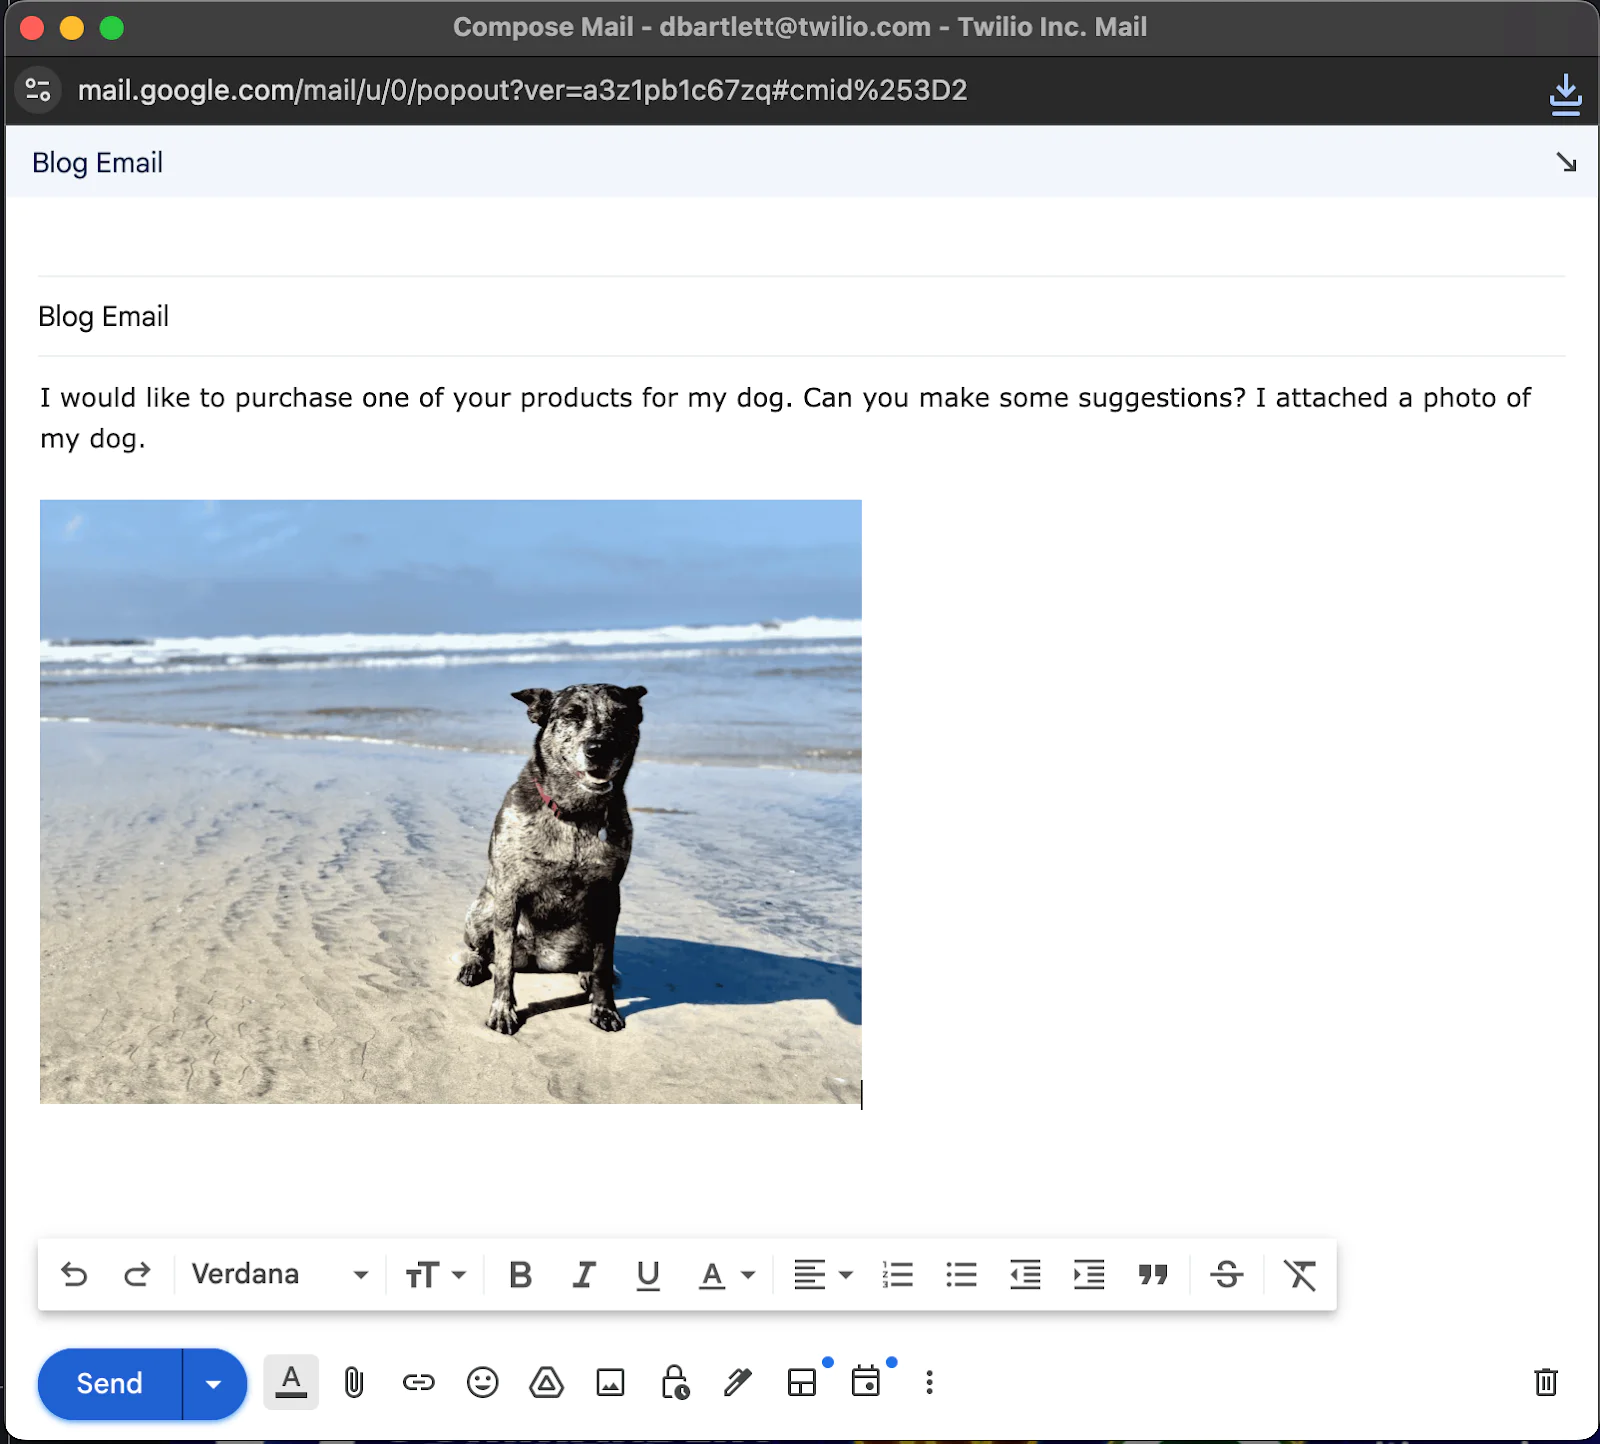The image size is (1600, 1444).
Task: Attach a file with the paperclip icon
Action: coord(354,1383)
